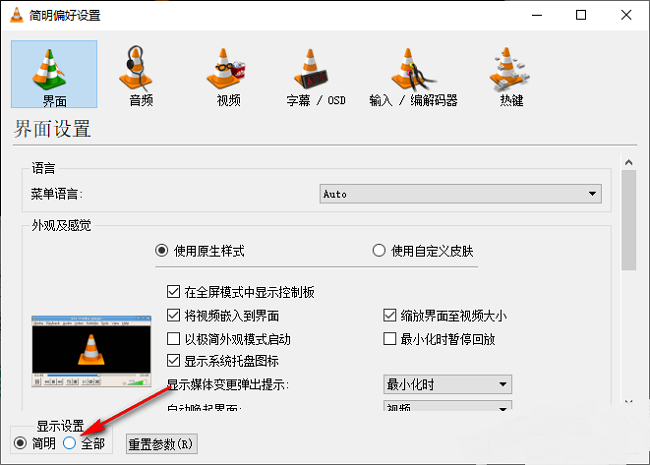Toggle 显示系统托盘图标 checkbox
The width and height of the screenshot is (650, 465).
click(173, 361)
